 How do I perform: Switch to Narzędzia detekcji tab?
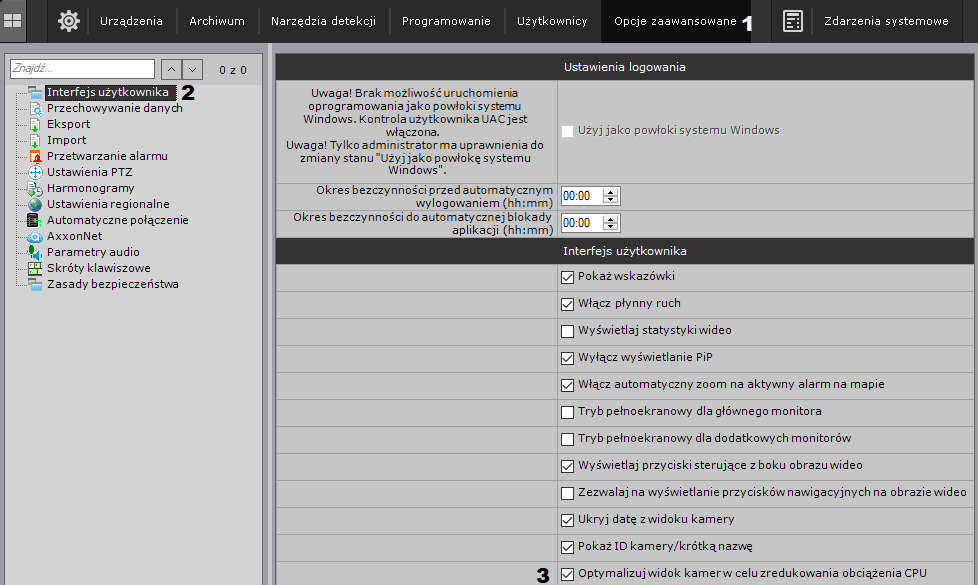[x=323, y=21]
